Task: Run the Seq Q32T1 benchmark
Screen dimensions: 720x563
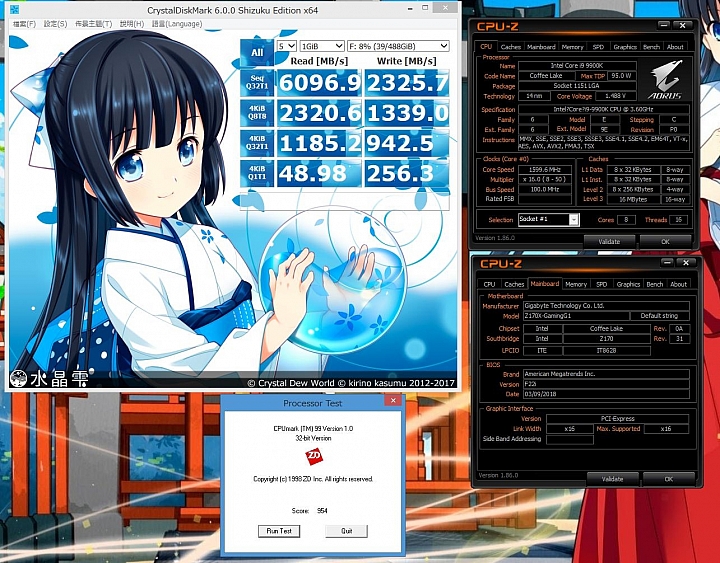Action: 257,83
